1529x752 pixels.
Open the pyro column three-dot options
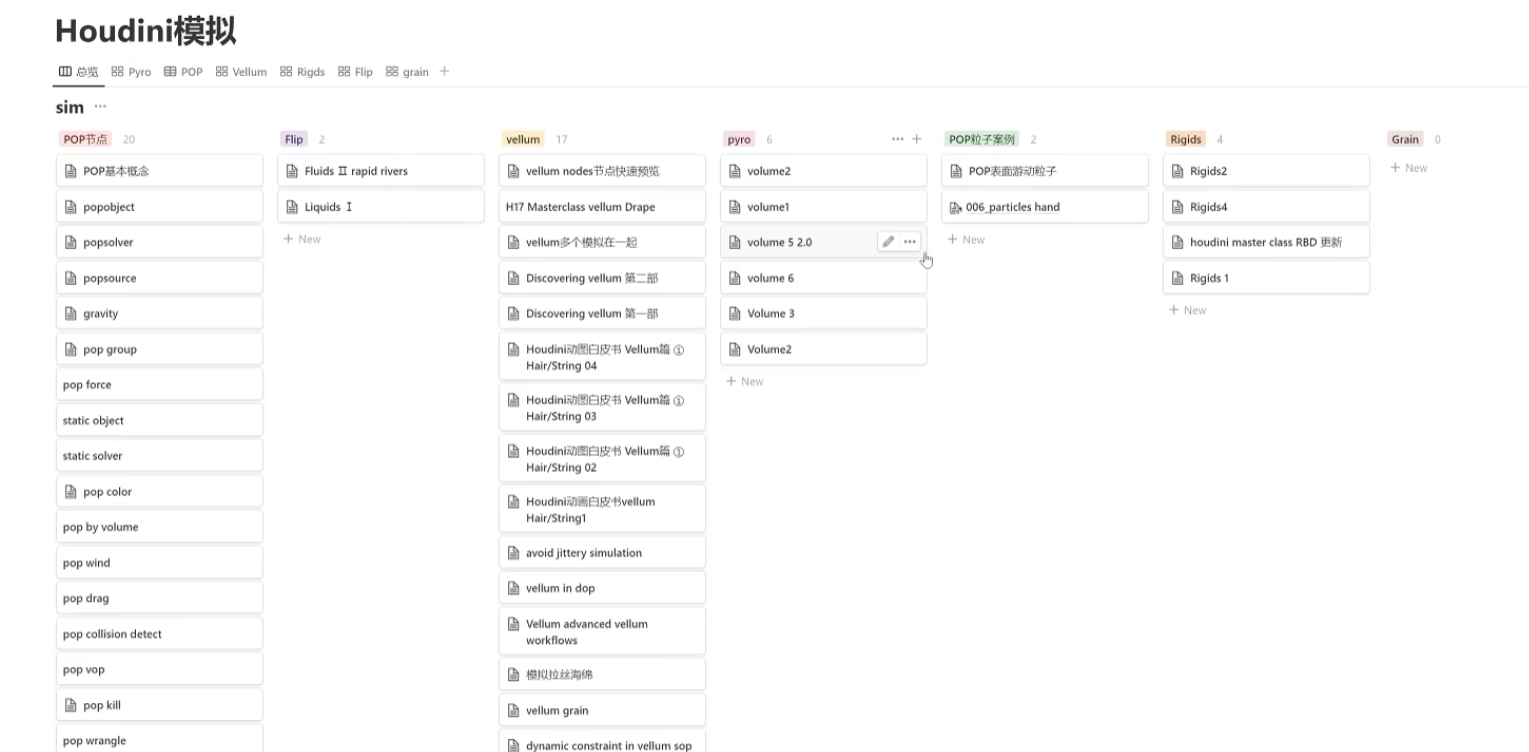(x=898, y=139)
